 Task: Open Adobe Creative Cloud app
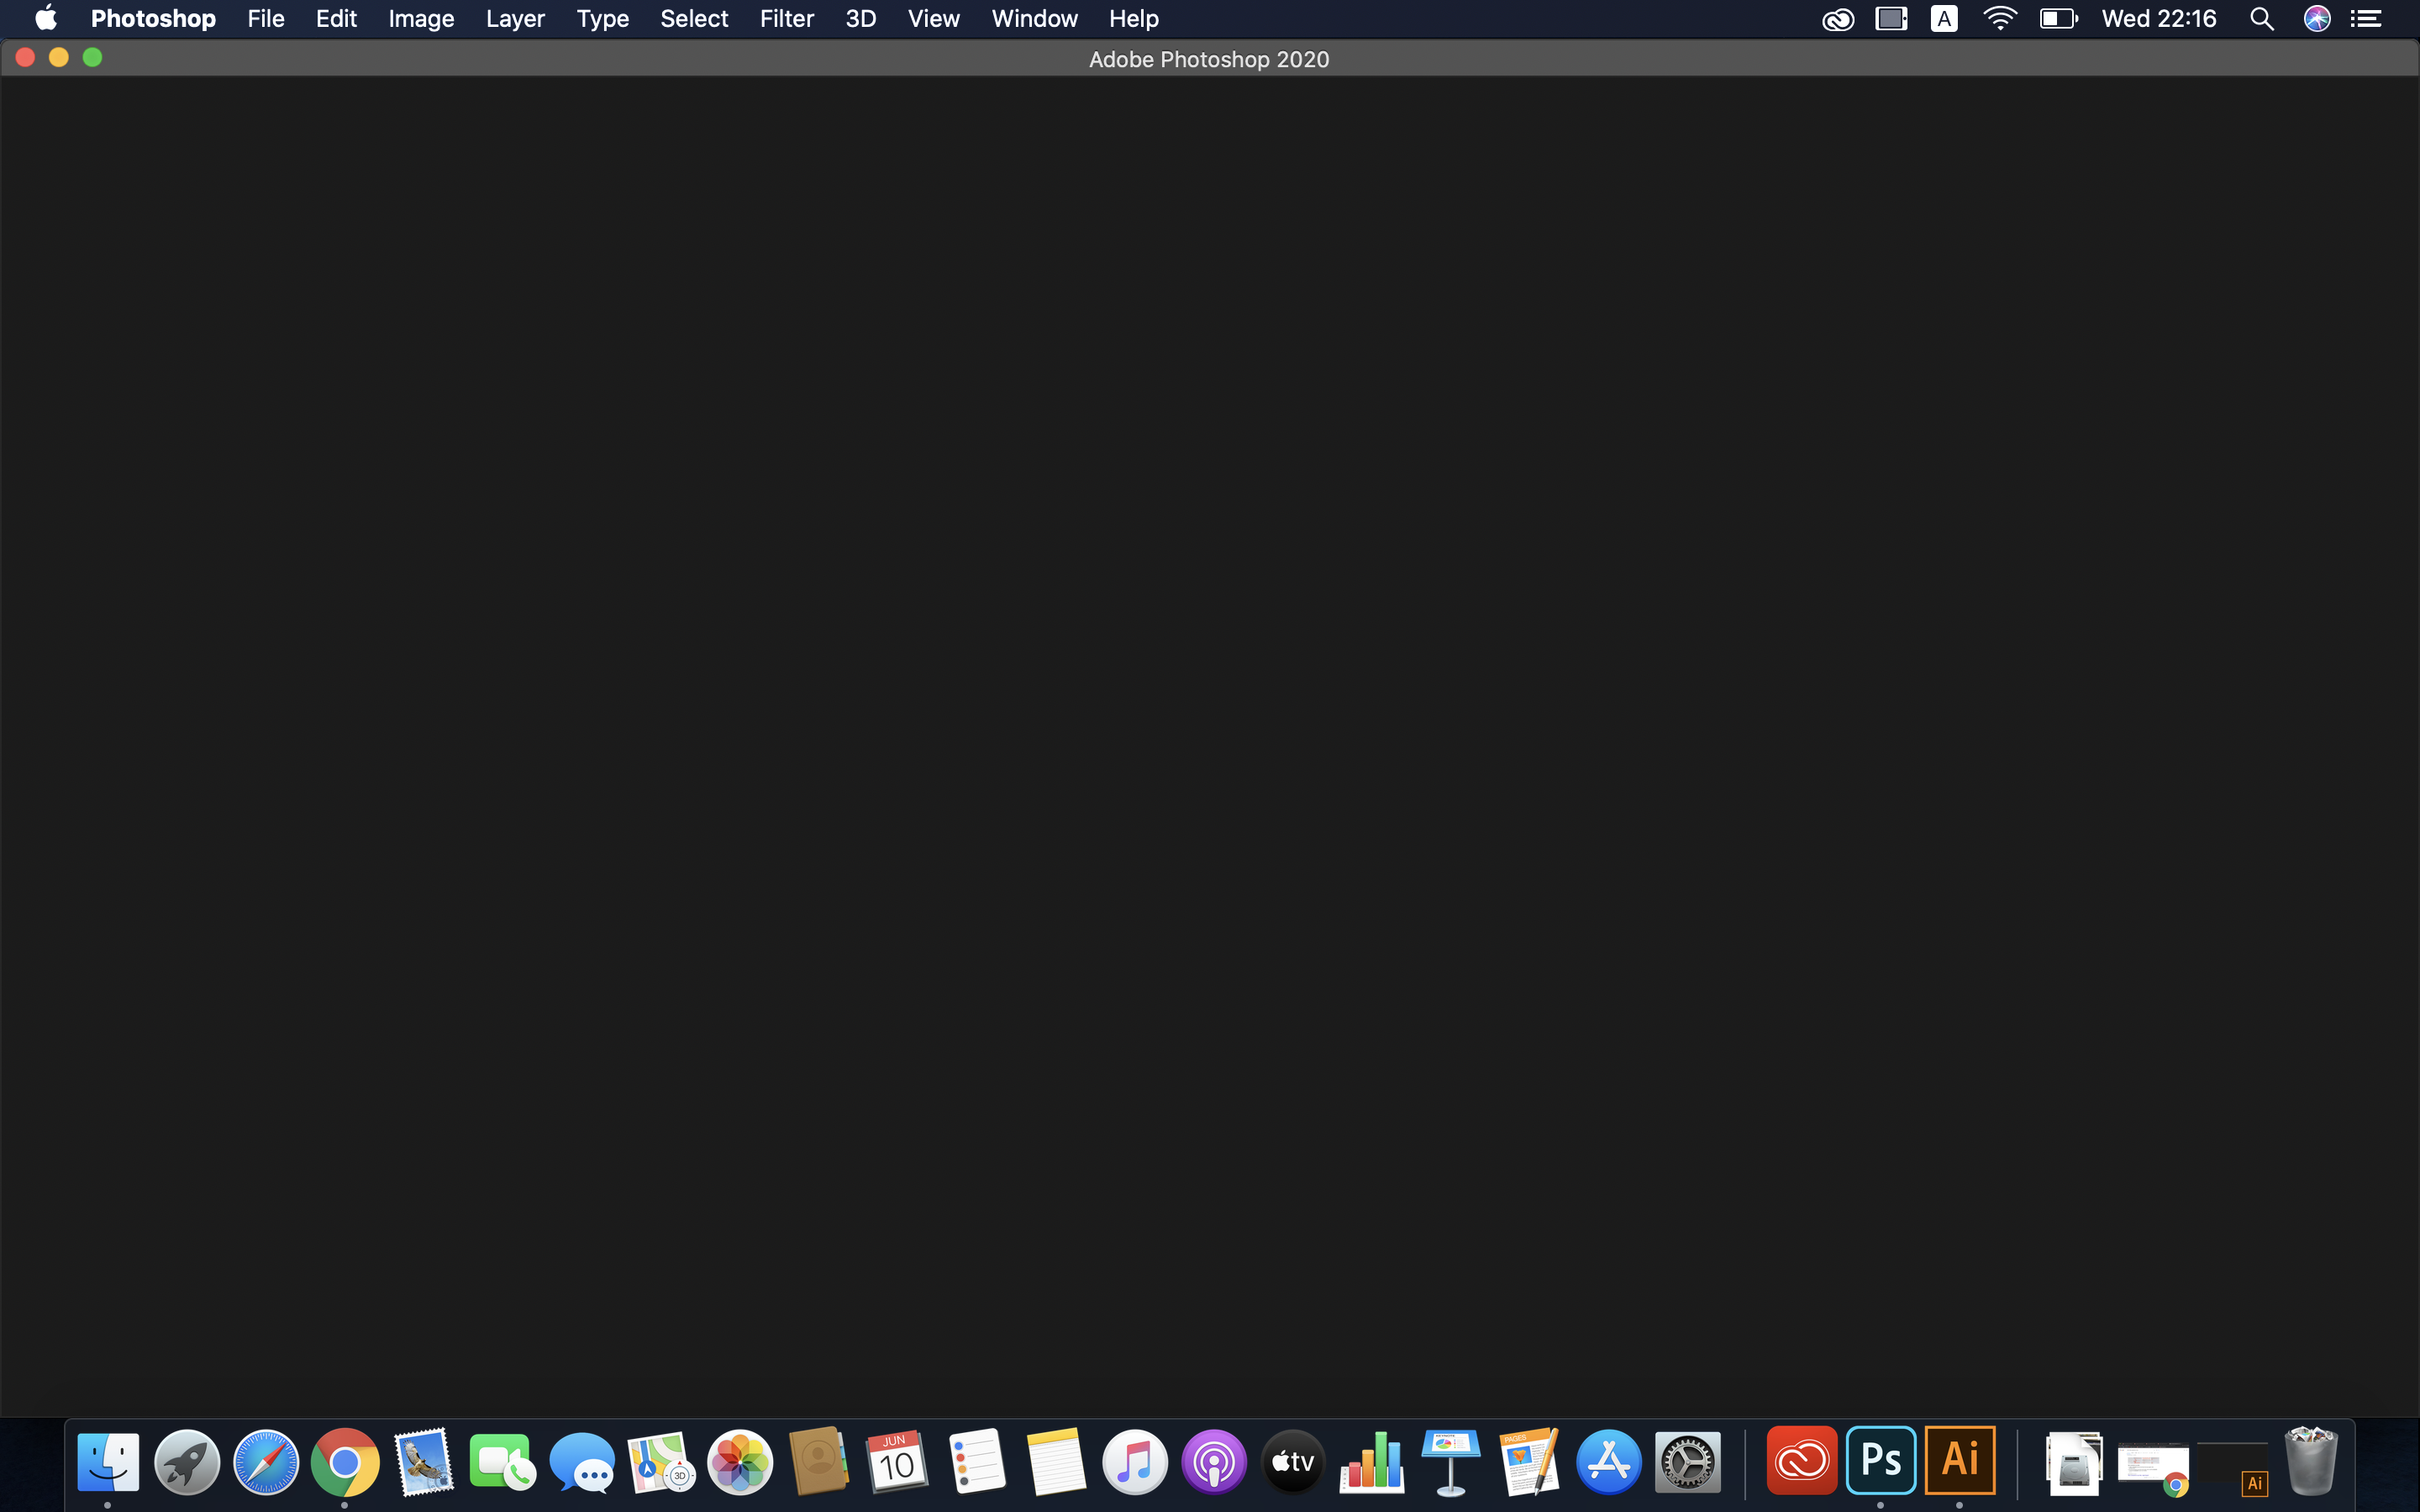[1802, 1460]
